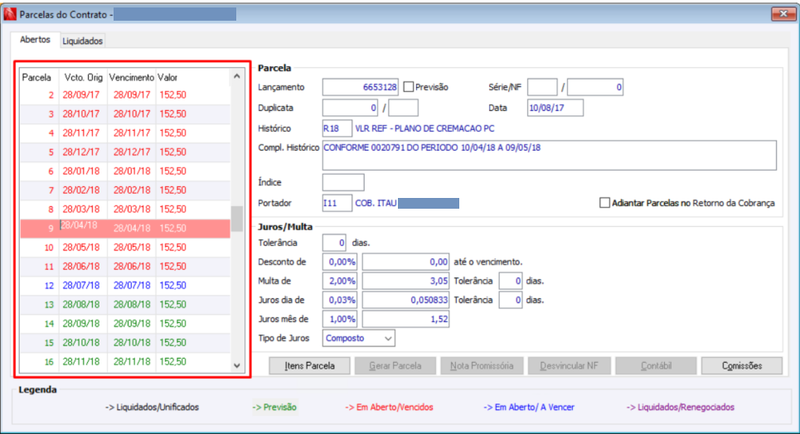Click the Parcela column header
800x434 pixels.
point(39,78)
